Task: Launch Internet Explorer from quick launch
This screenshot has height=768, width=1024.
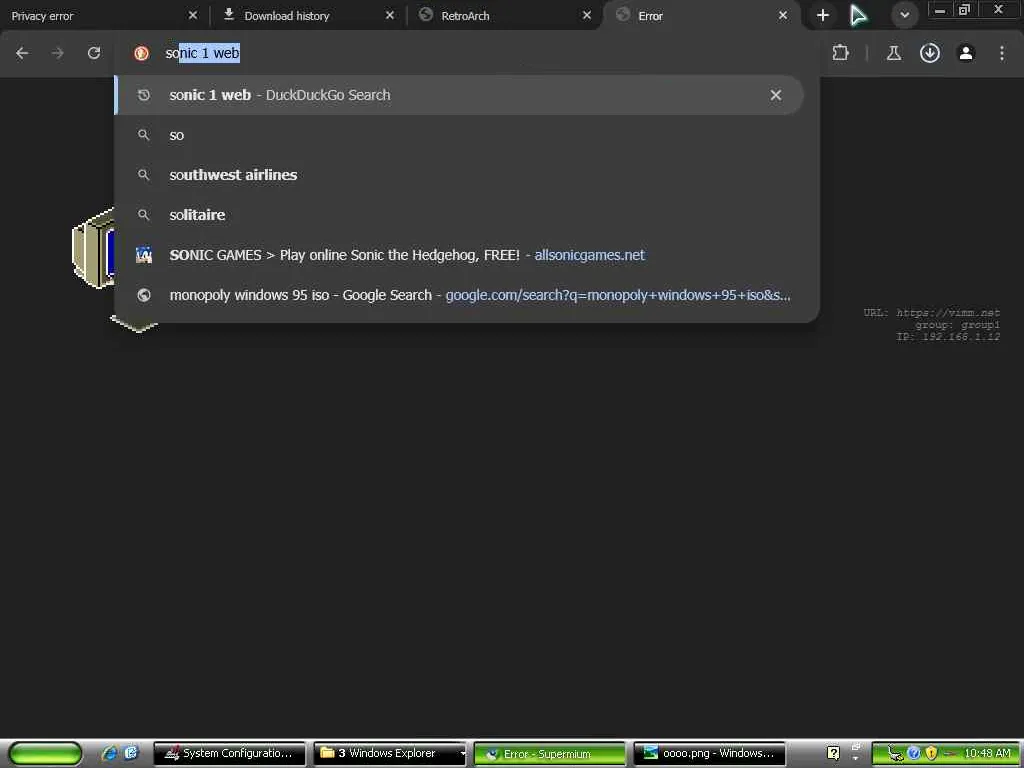Action: 109,753
